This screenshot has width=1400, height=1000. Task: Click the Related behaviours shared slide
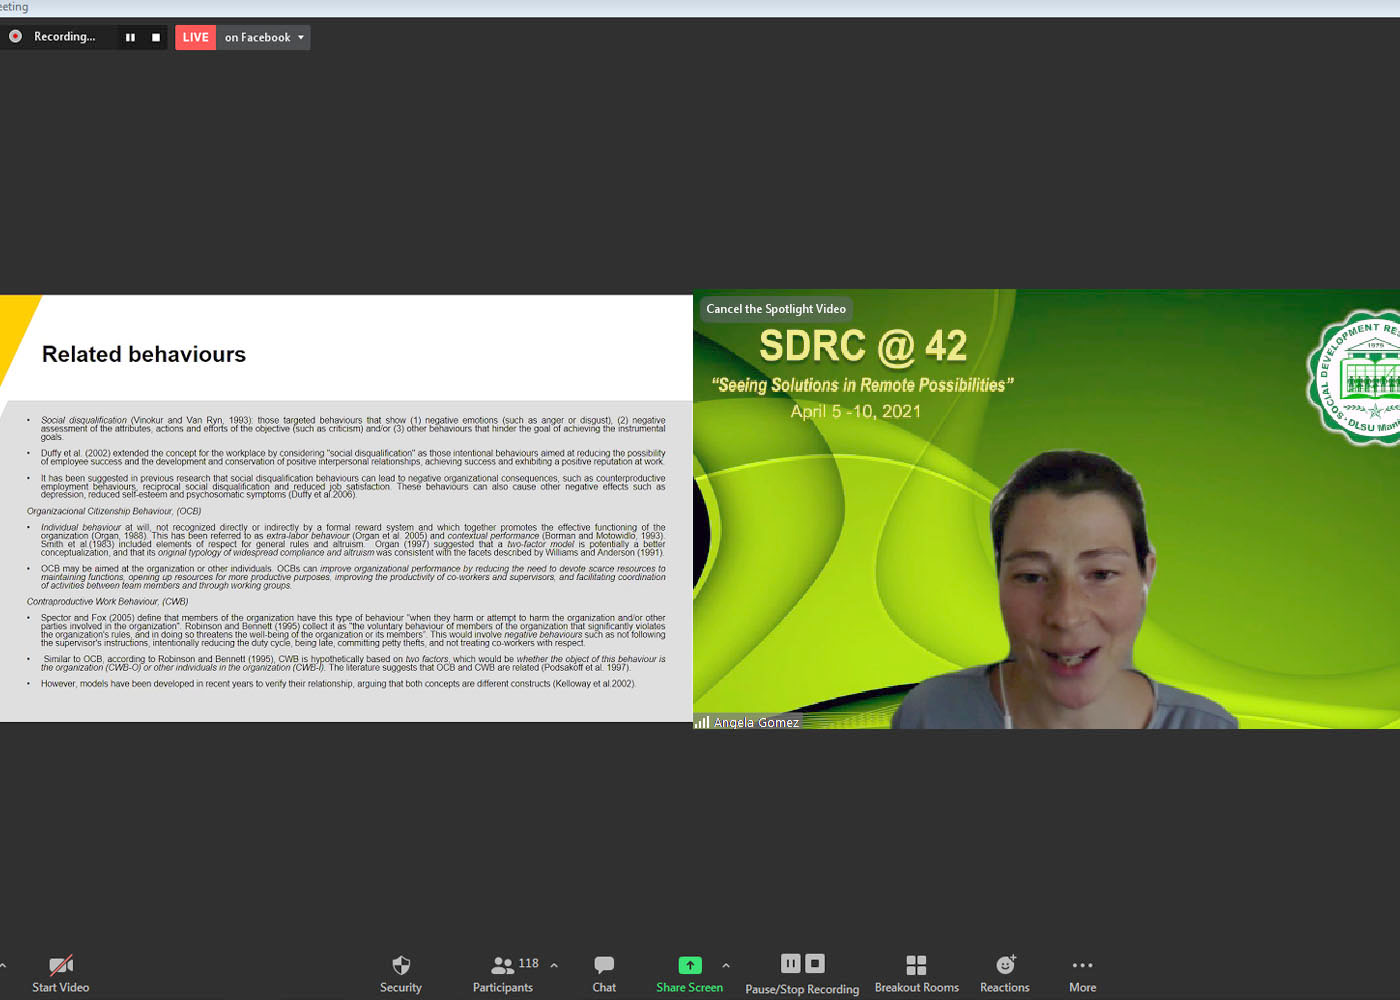[x=346, y=508]
